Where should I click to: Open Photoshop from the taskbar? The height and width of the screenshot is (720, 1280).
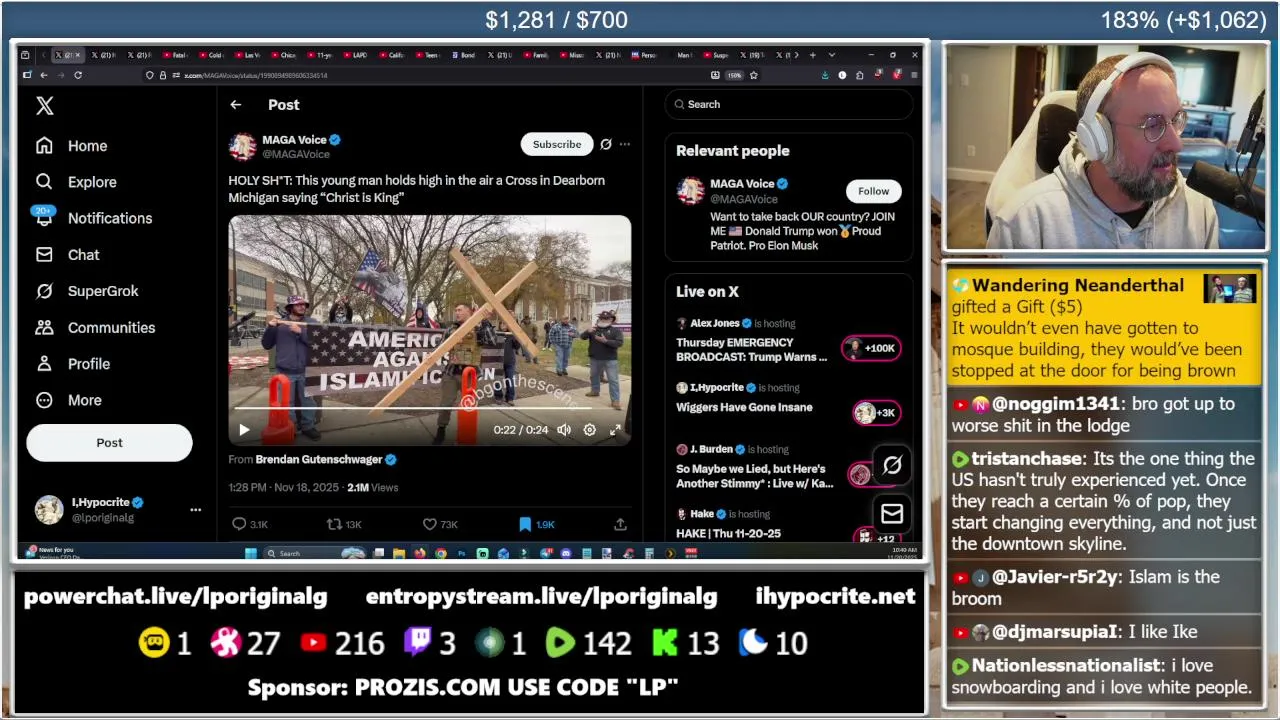coord(461,553)
